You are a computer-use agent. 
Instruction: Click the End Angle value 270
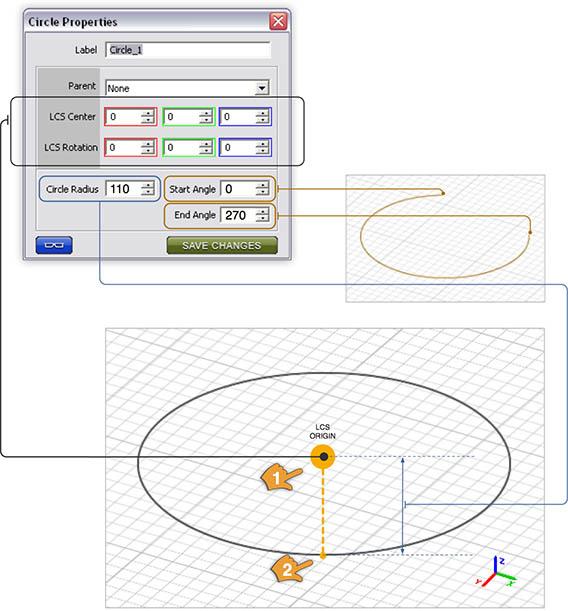point(238,215)
